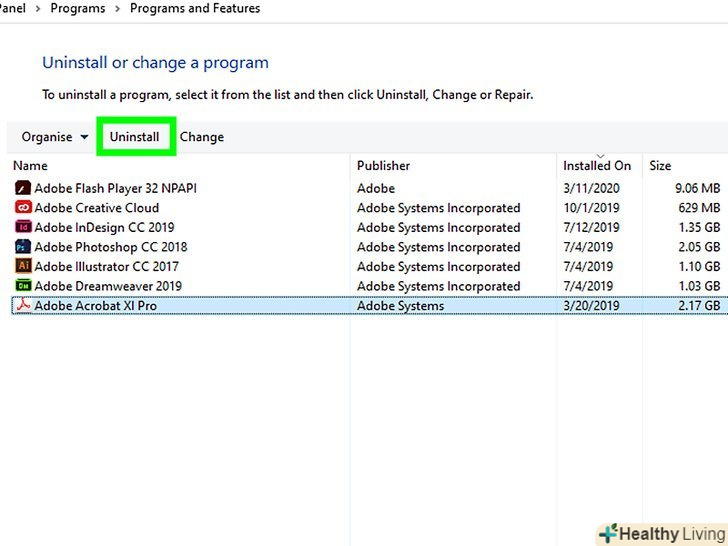The image size is (728, 546).
Task: Select Adobe Flash Player 32 NPAPI
Action: click(116, 188)
